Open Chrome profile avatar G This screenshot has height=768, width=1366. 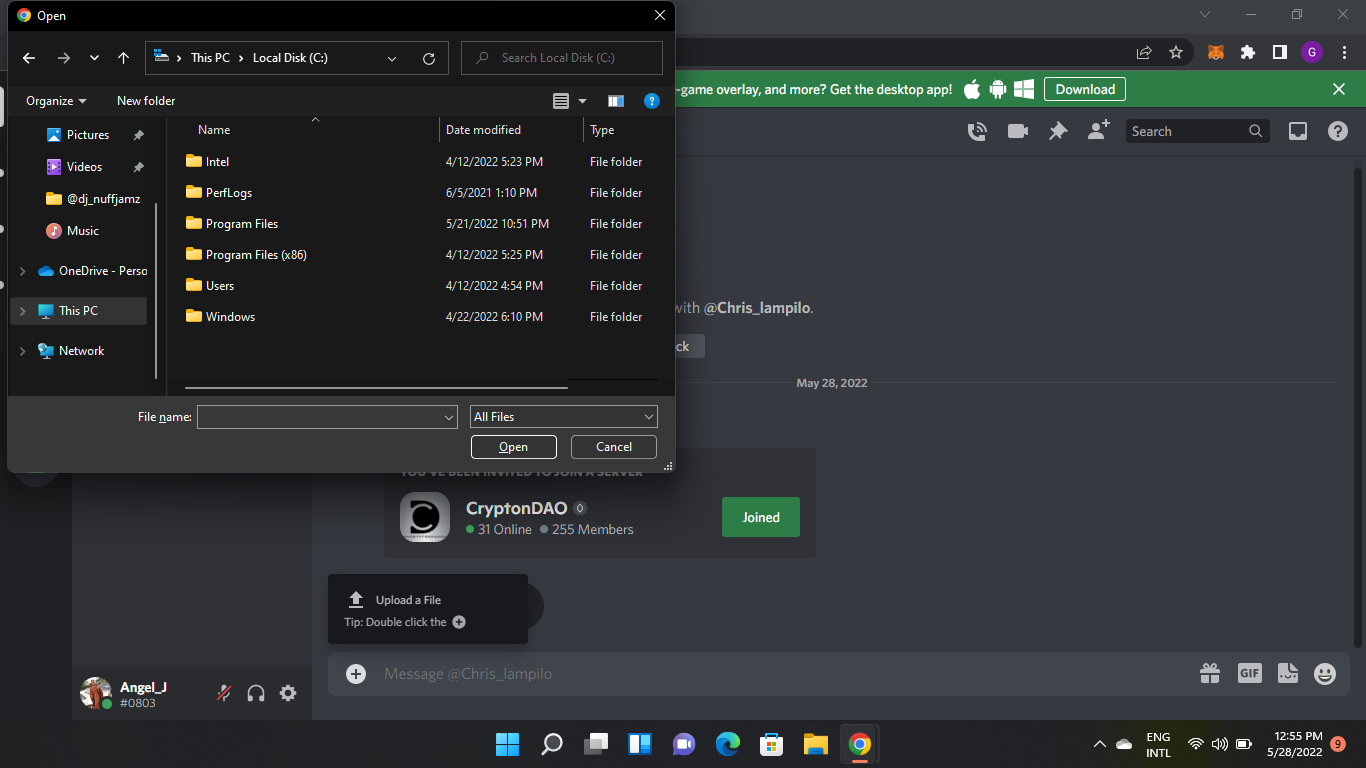pyautogui.click(x=1312, y=52)
